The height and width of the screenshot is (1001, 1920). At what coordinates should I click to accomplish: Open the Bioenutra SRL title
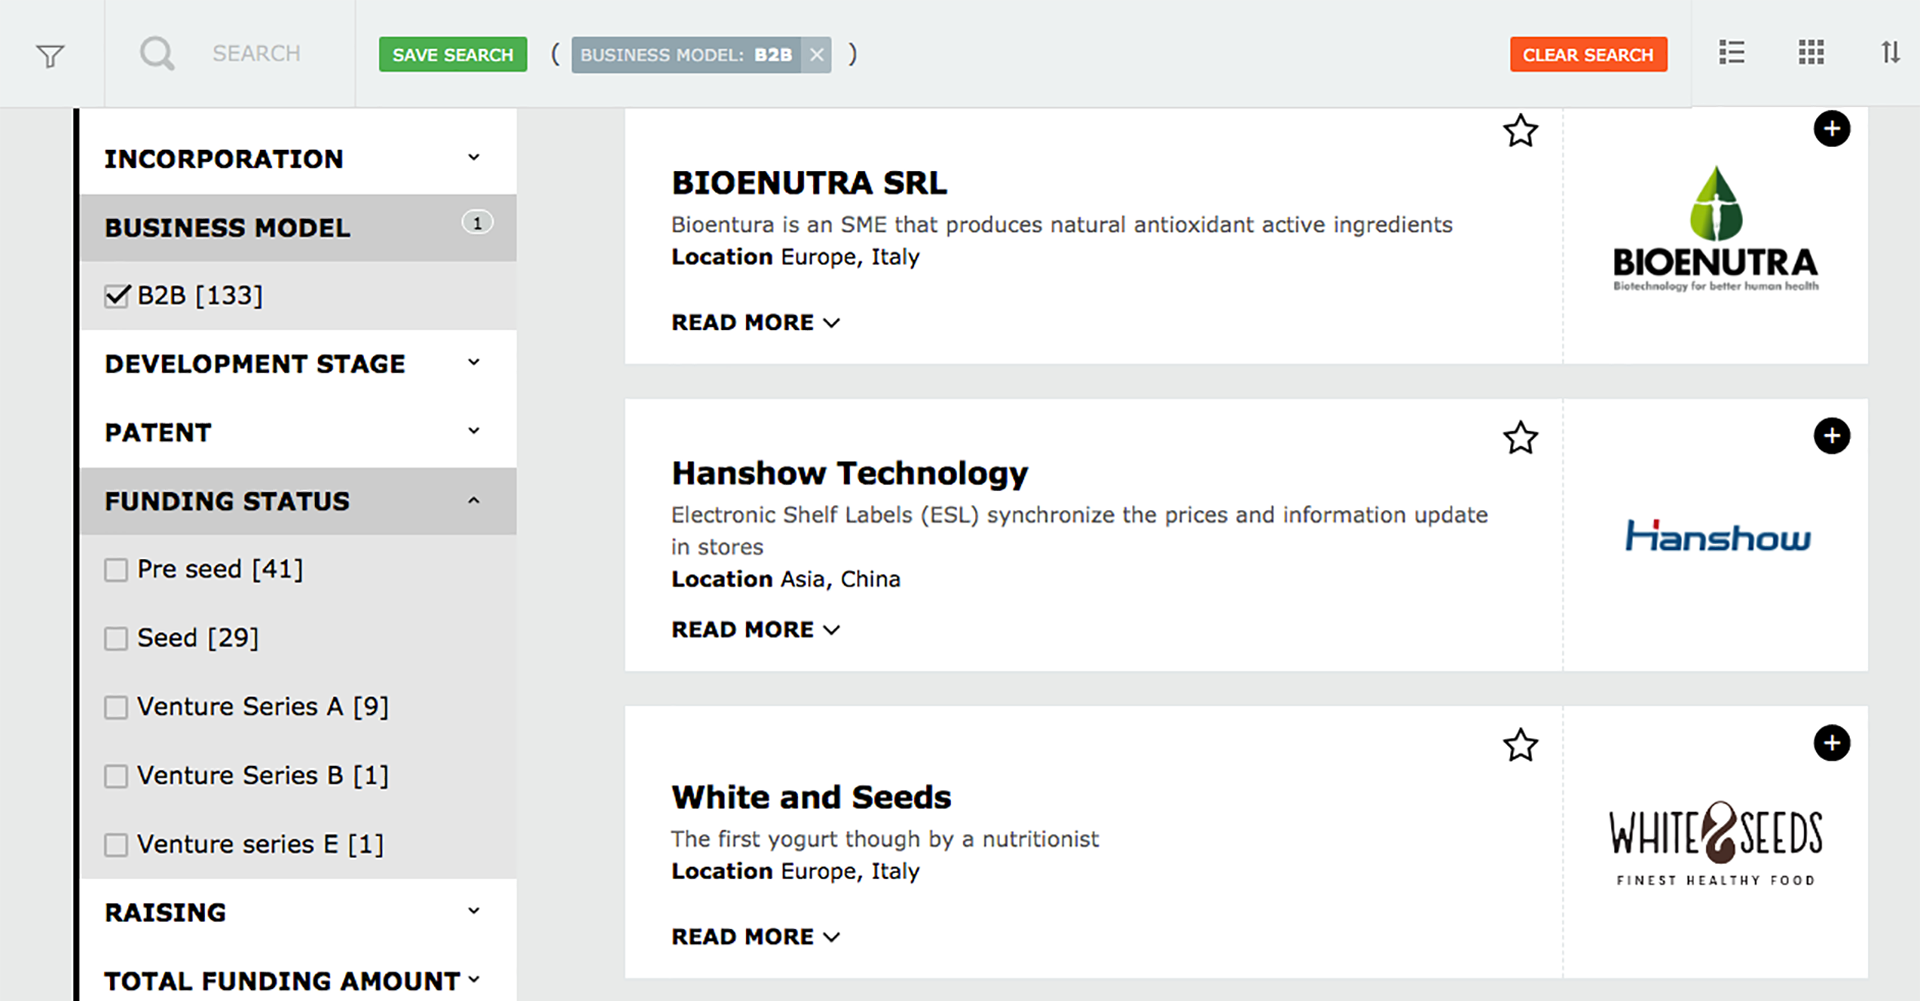(809, 183)
